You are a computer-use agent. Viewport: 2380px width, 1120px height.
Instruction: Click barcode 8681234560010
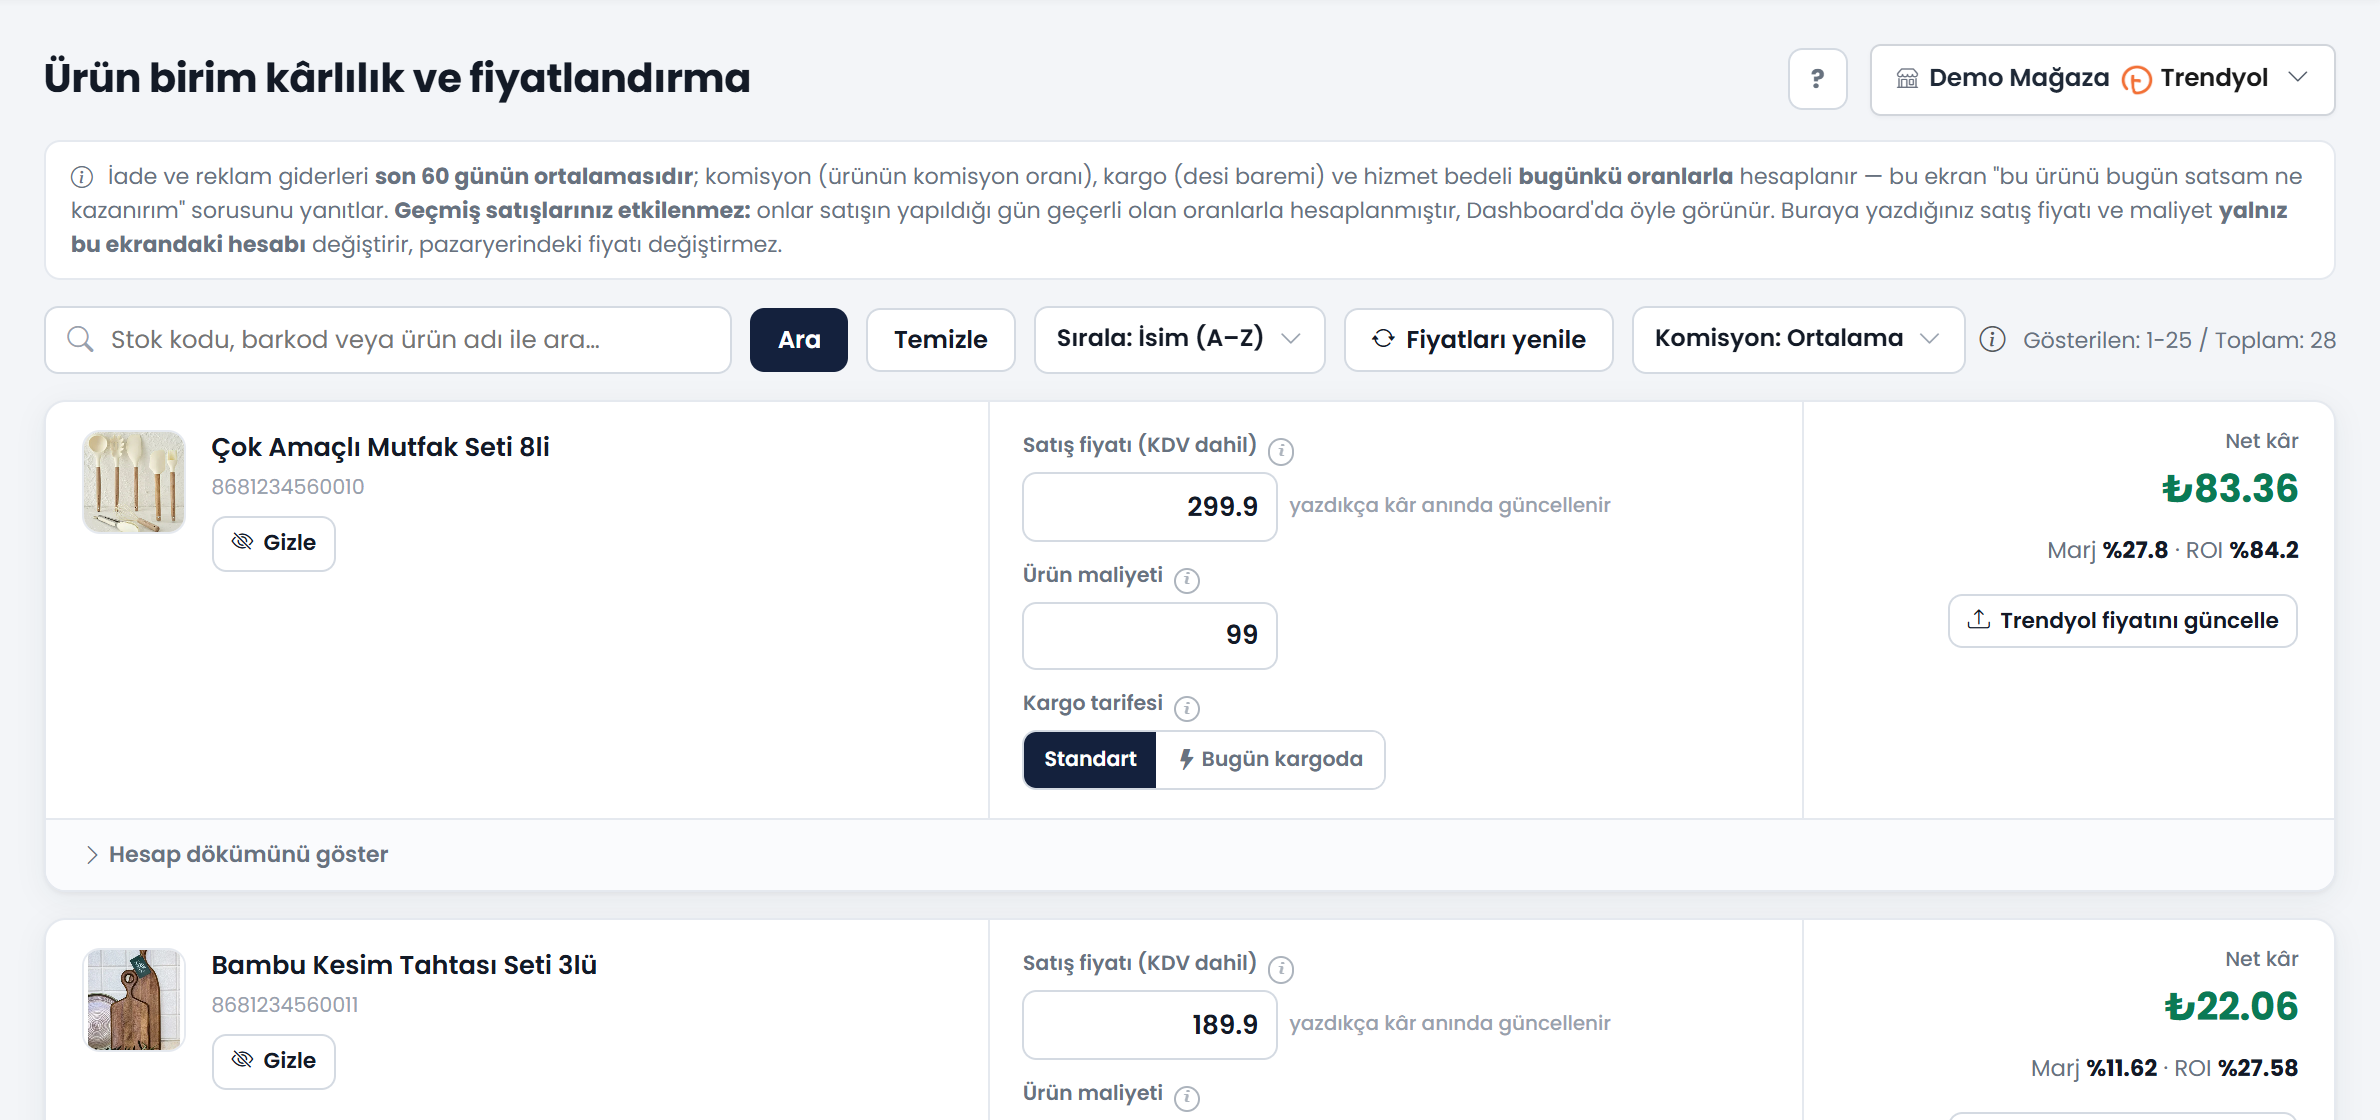click(288, 487)
